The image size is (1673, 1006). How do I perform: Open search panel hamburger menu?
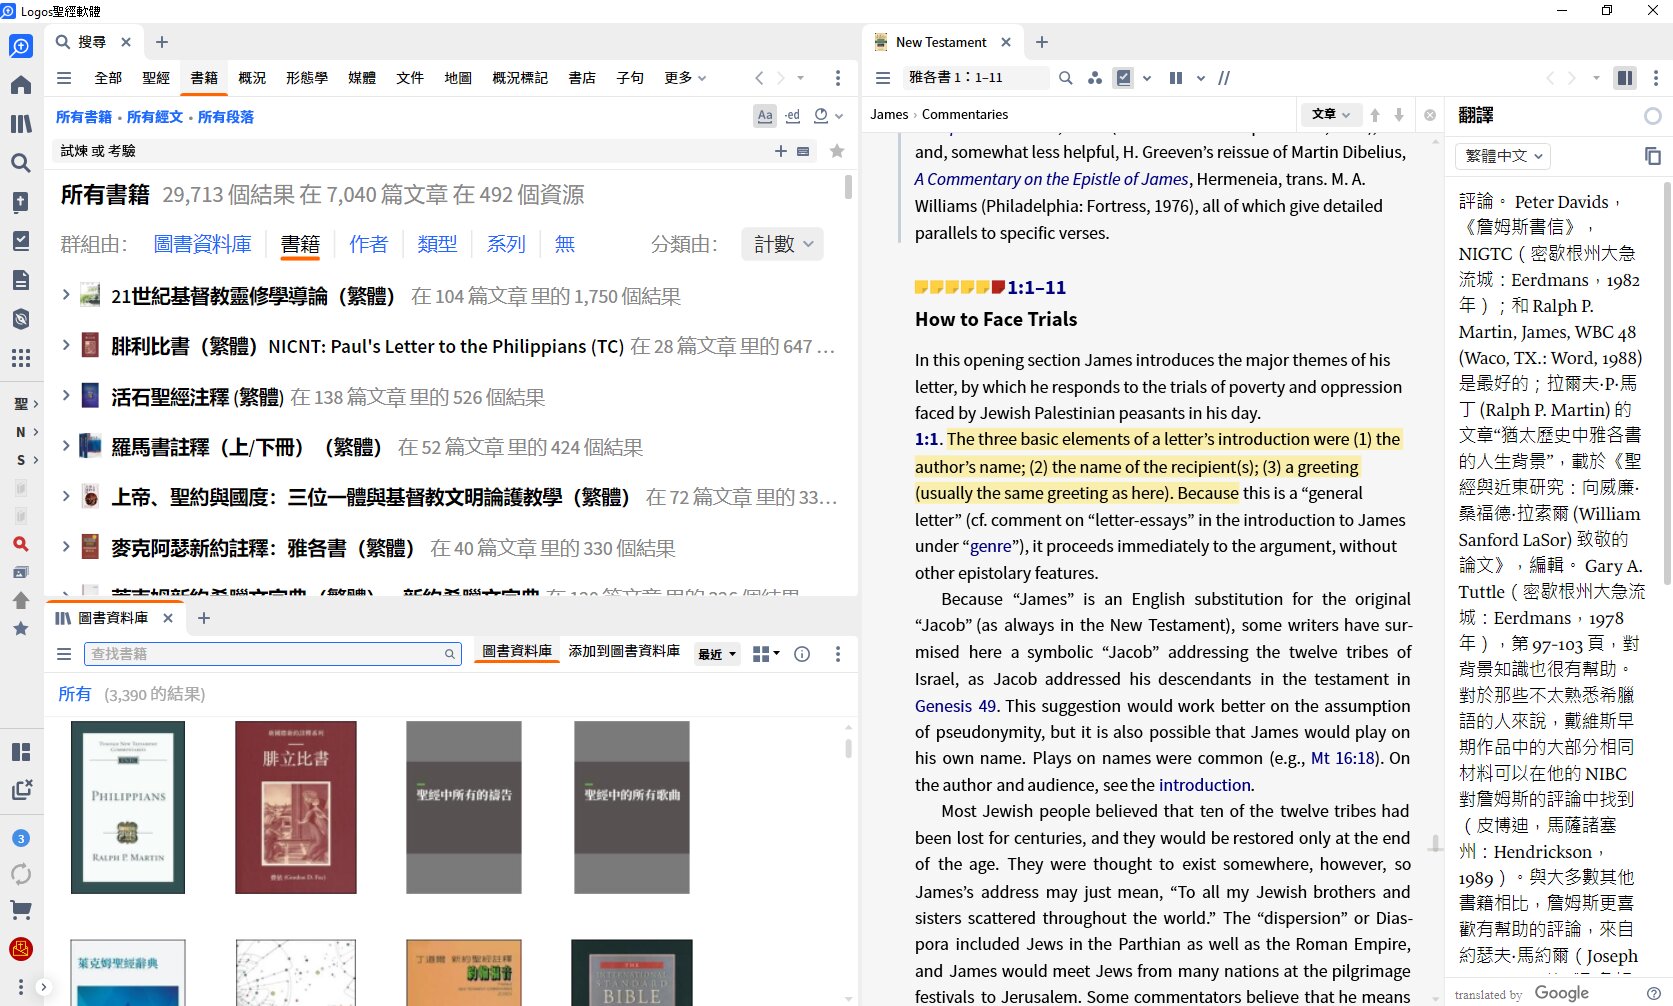point(64,78)
